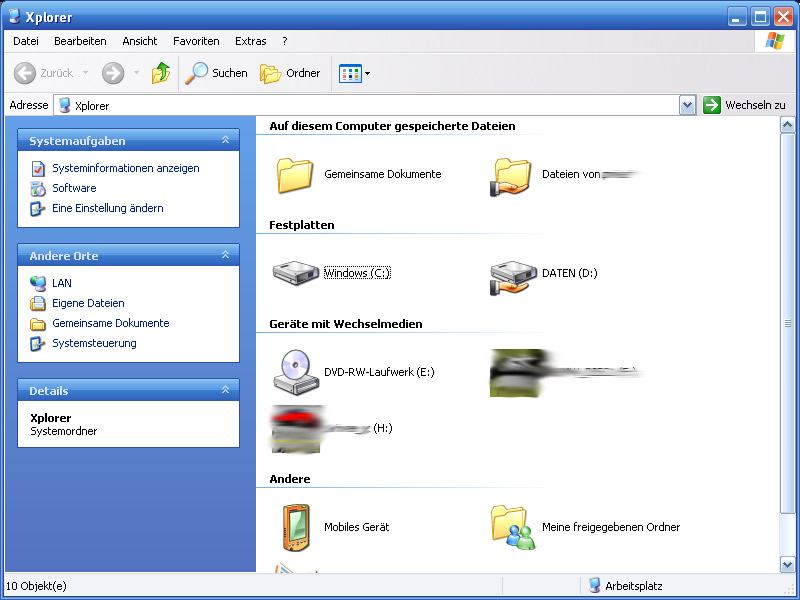Image resolution: width=800 pixels, height=600 pixels.
Task: Open the ? help menu
Action: [x=285, y=41]
